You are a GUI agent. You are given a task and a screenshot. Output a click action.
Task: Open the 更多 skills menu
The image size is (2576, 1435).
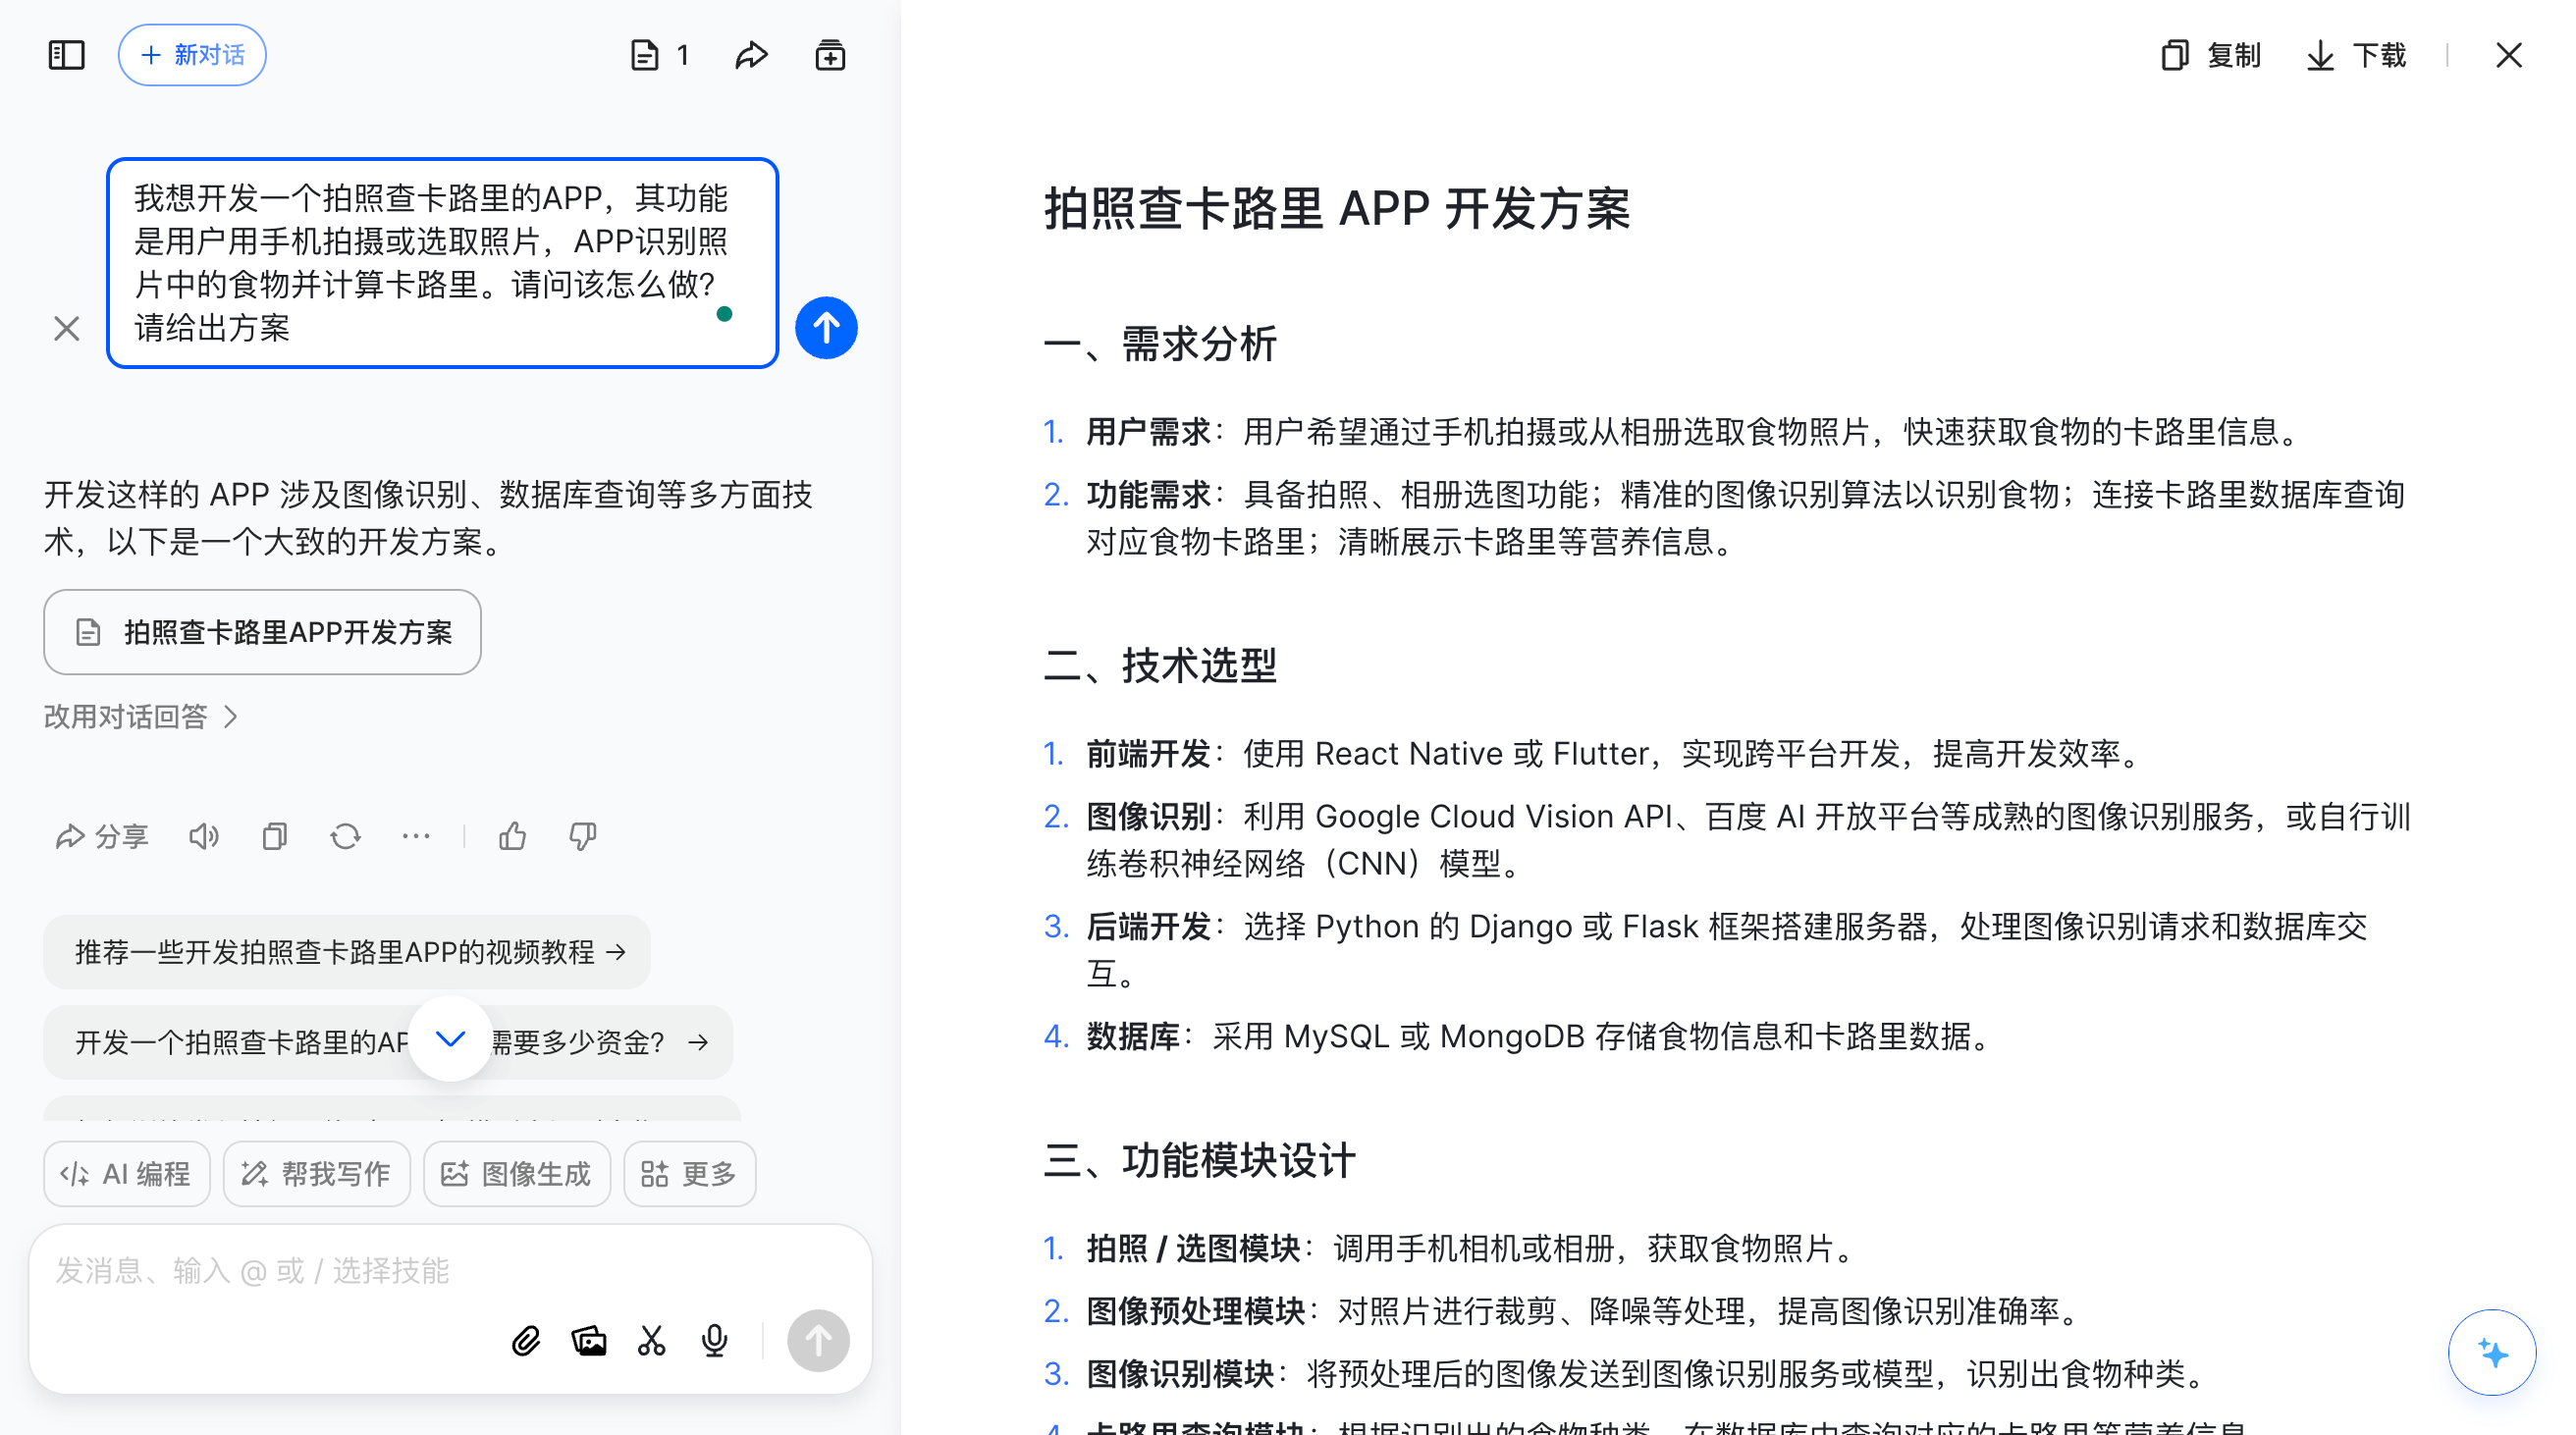[689, 1173]
